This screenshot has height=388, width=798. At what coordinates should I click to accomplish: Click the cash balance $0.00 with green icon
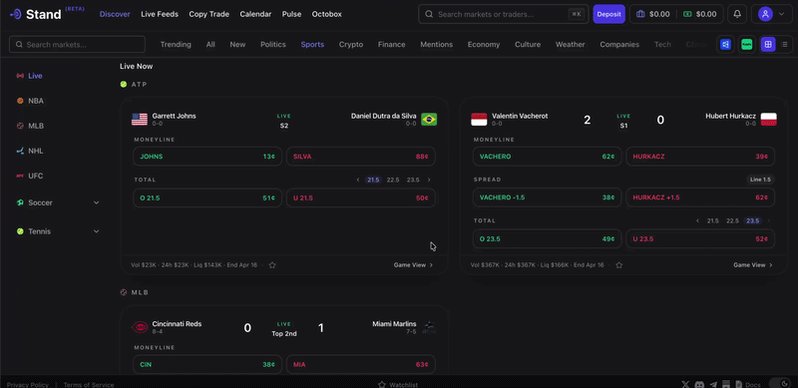tap(700, 14)
